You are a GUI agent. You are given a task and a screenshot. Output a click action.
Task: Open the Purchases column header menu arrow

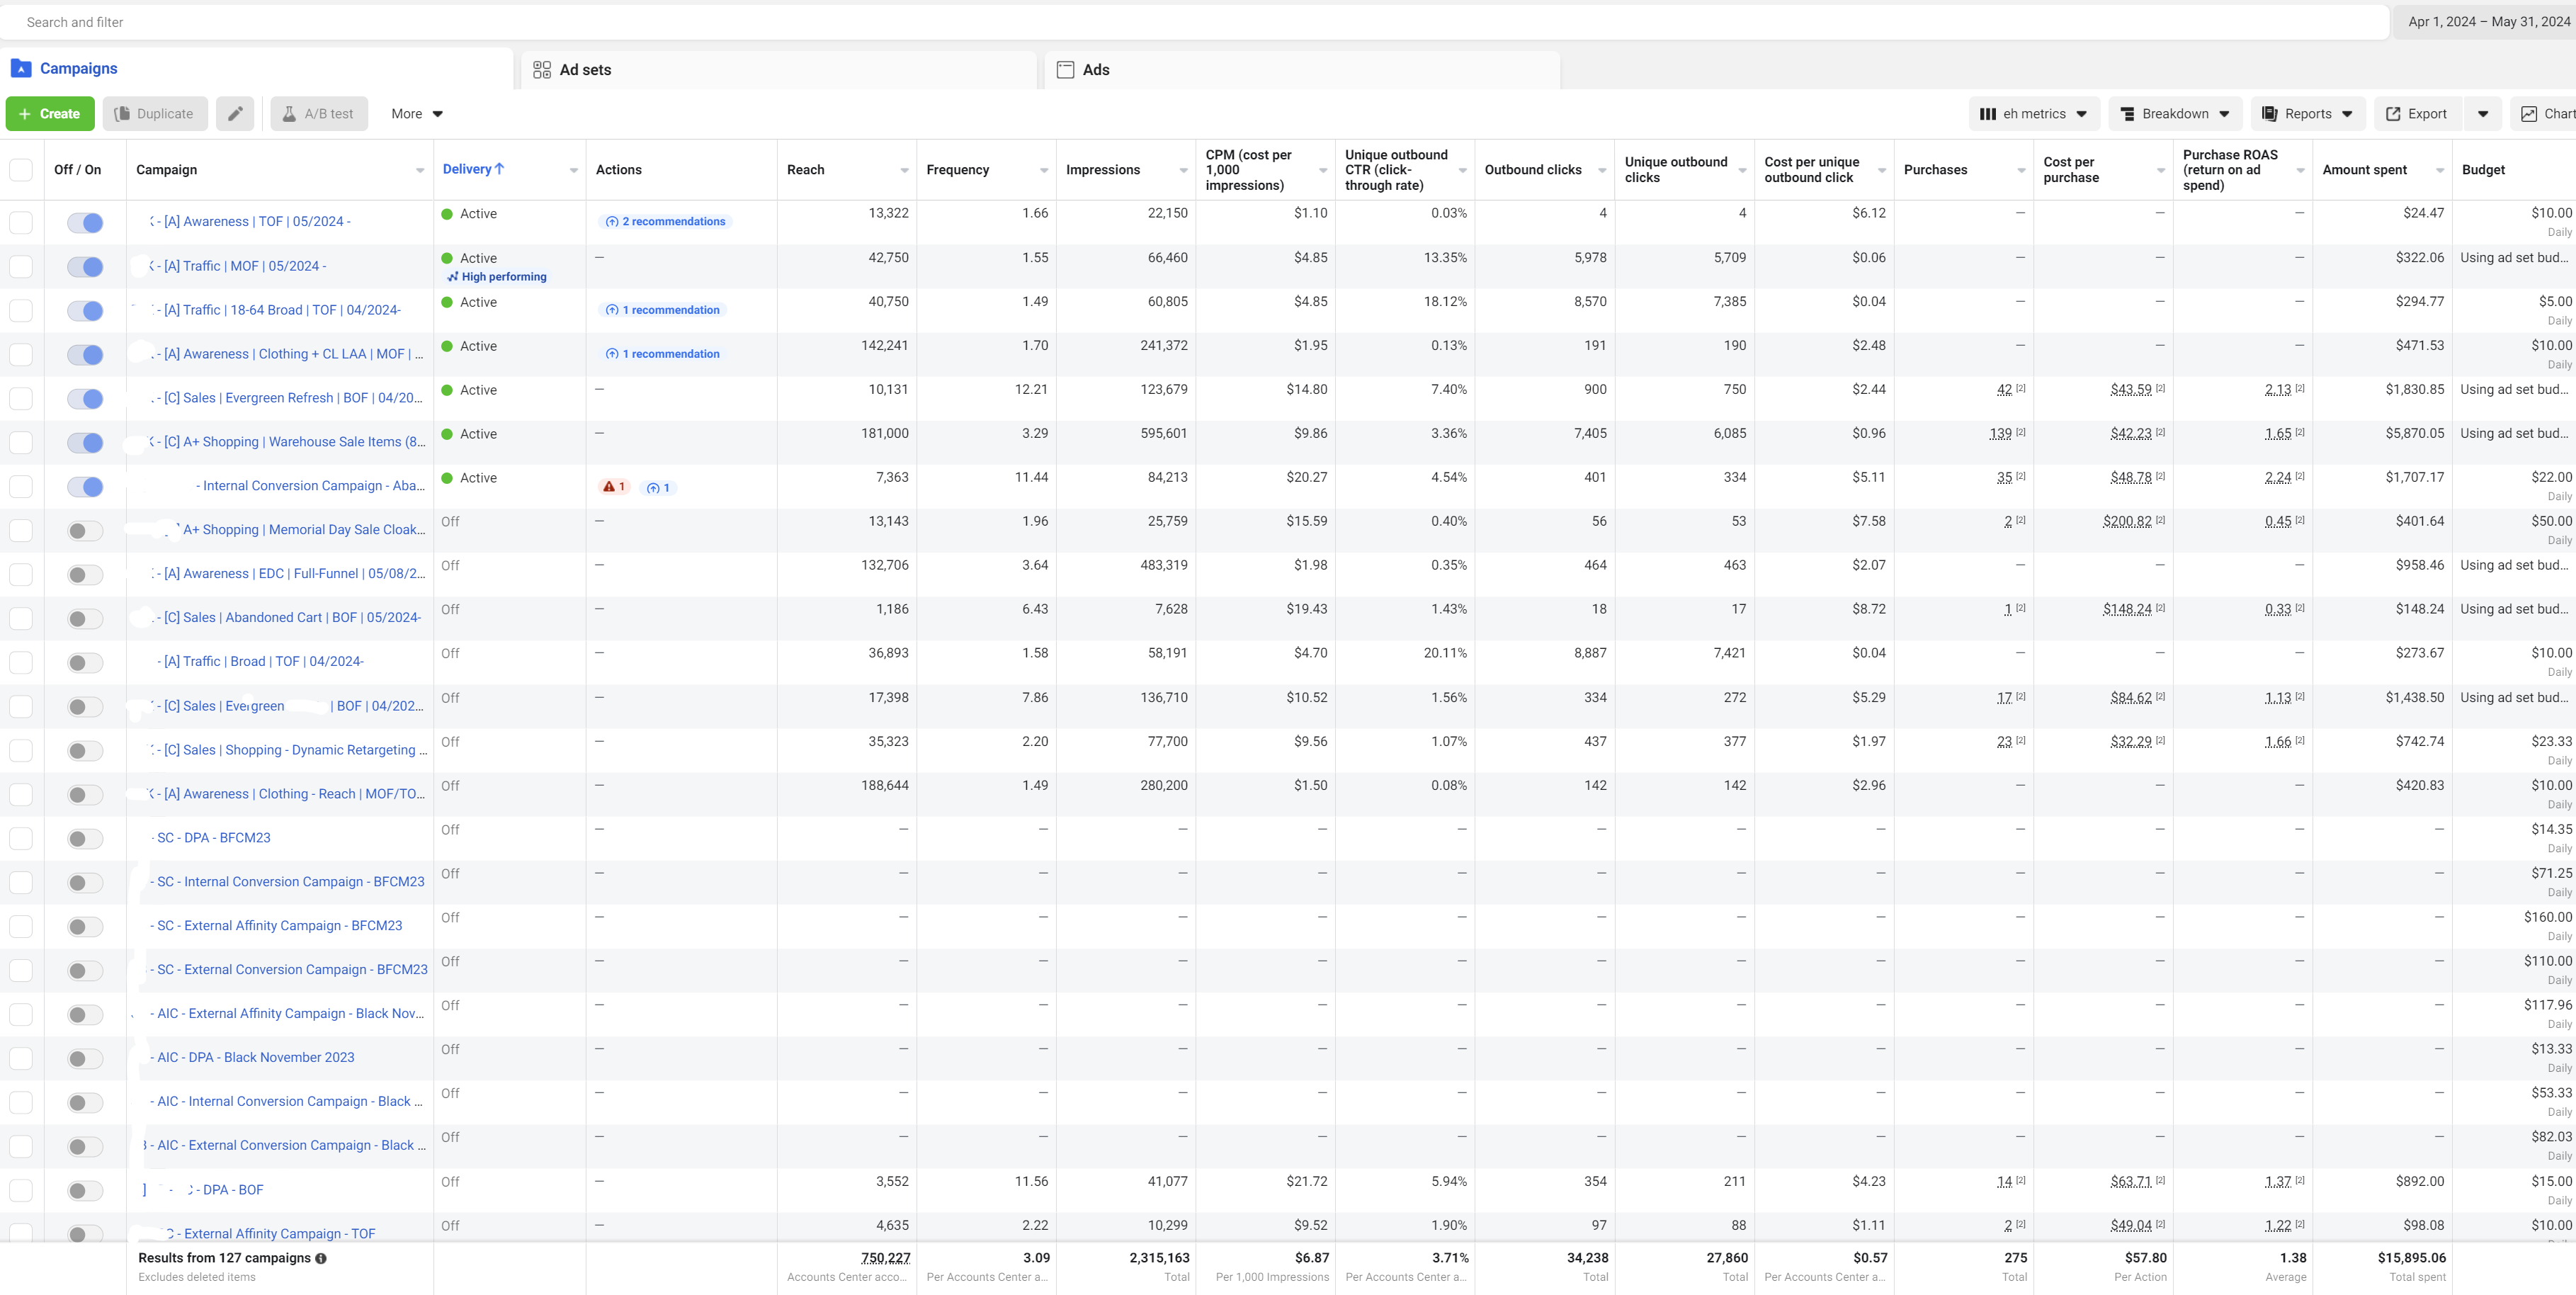(2021, 170)
